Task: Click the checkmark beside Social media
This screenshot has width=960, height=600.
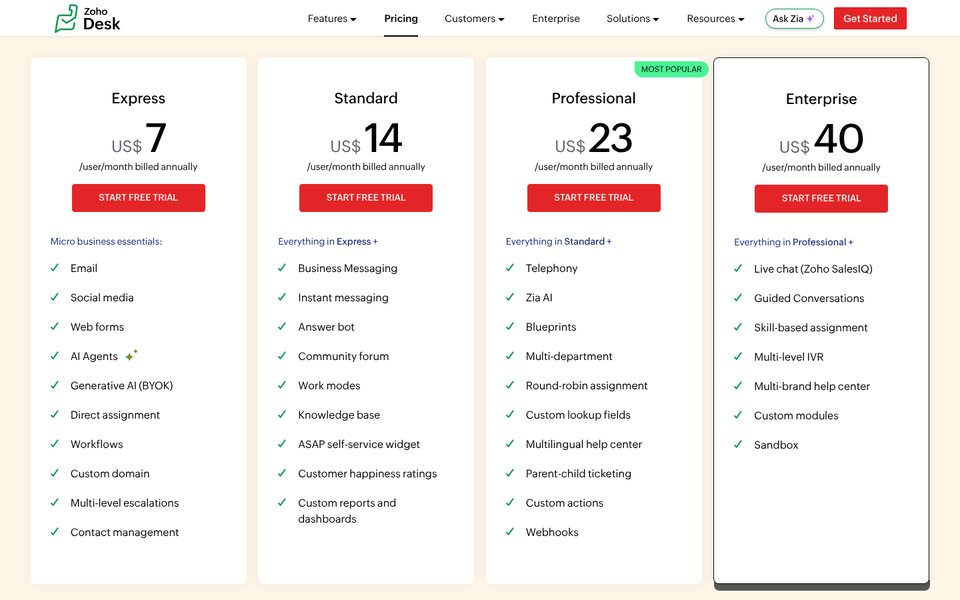Action: pyautogui.click(x=54, y=297)
